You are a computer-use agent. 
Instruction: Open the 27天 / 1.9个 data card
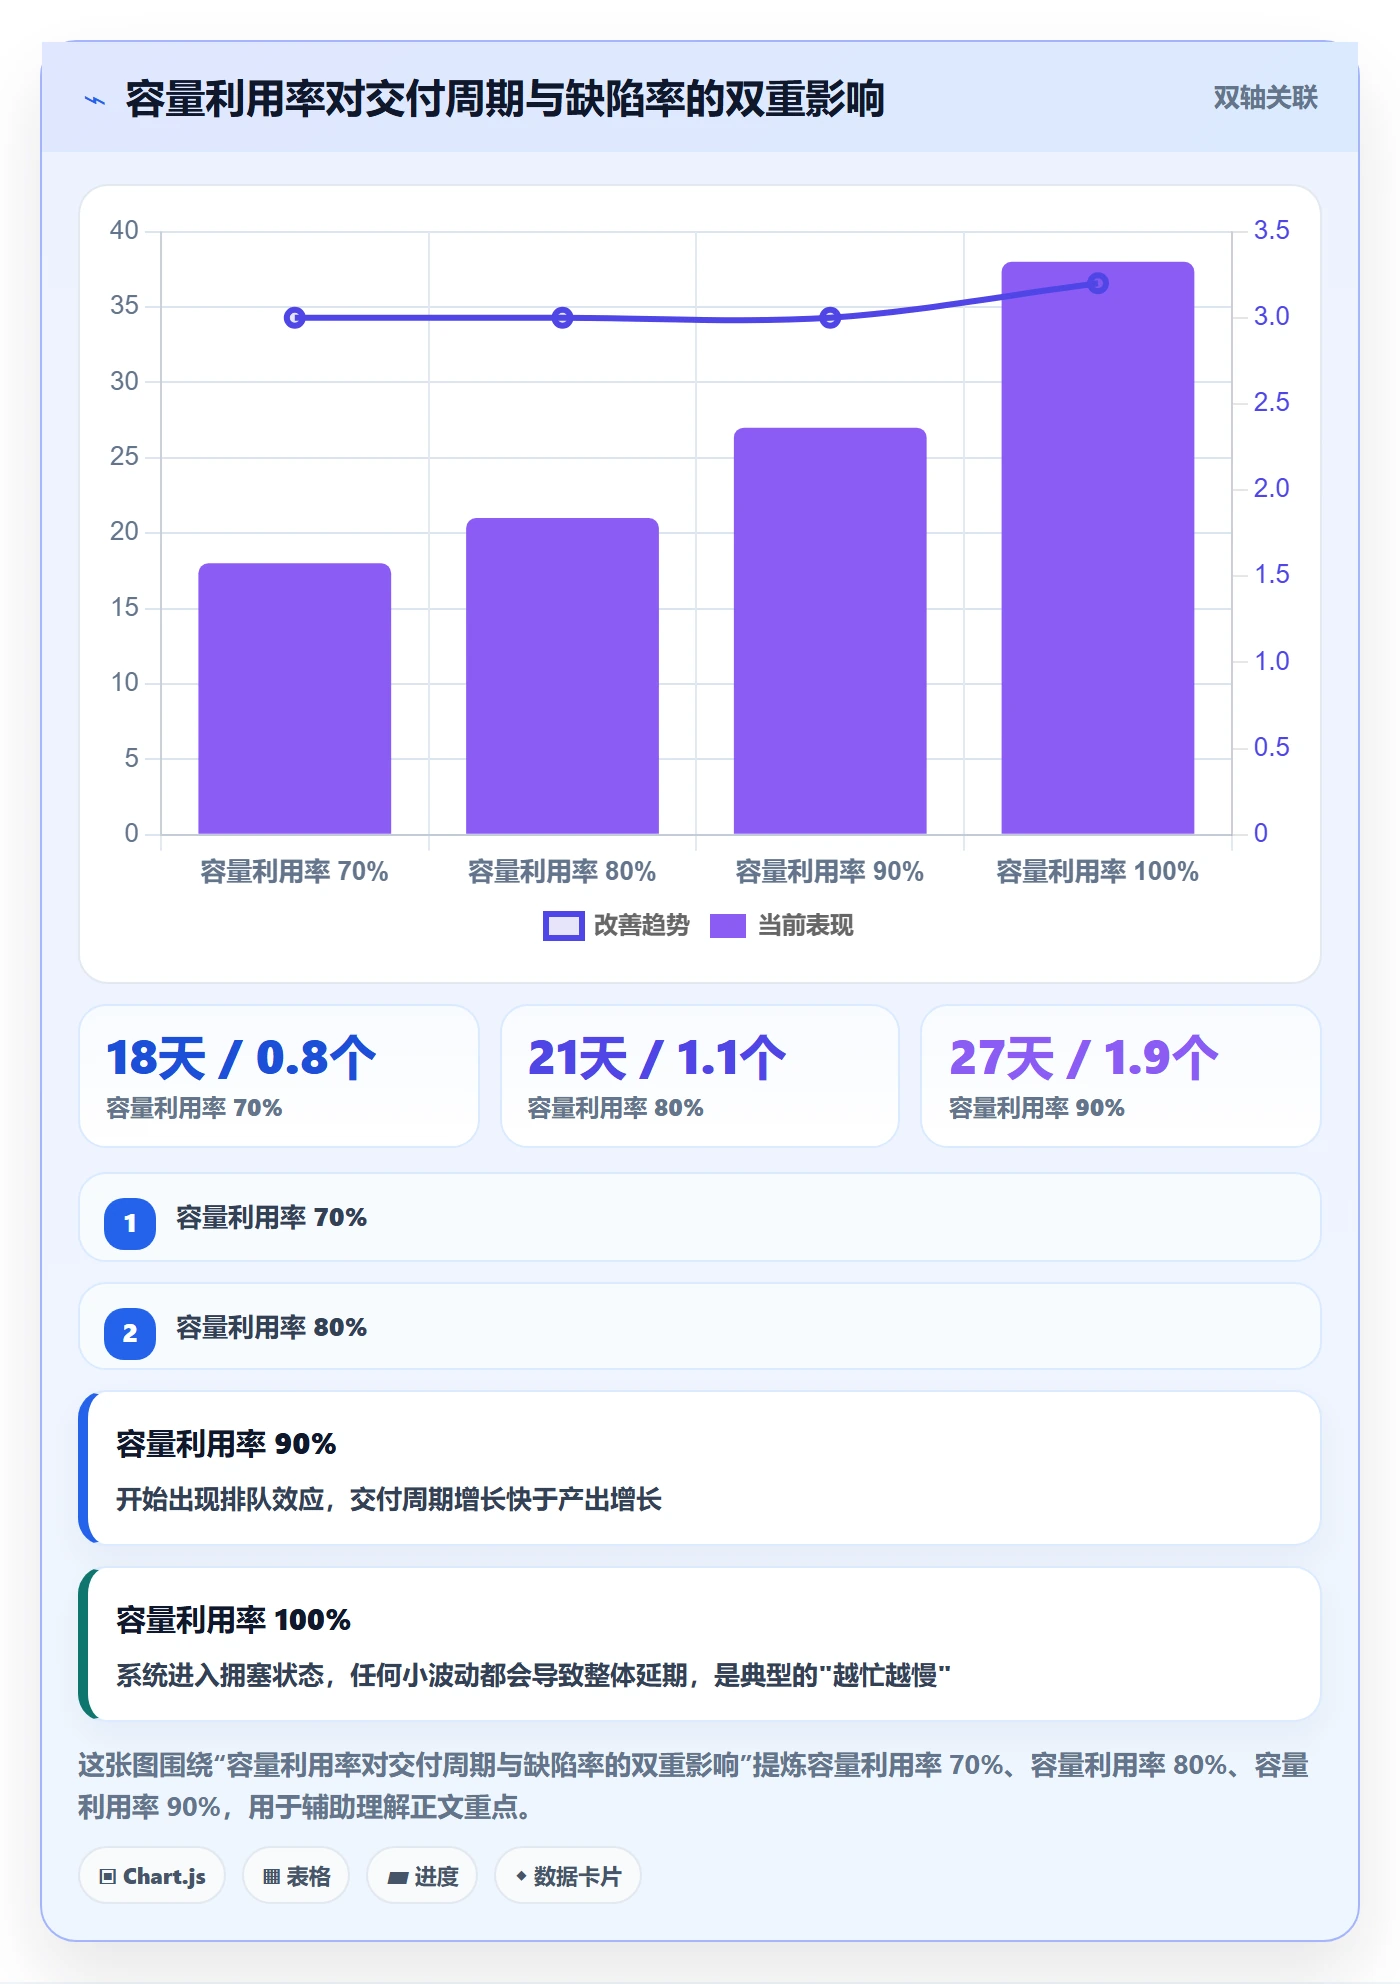1121,1076
